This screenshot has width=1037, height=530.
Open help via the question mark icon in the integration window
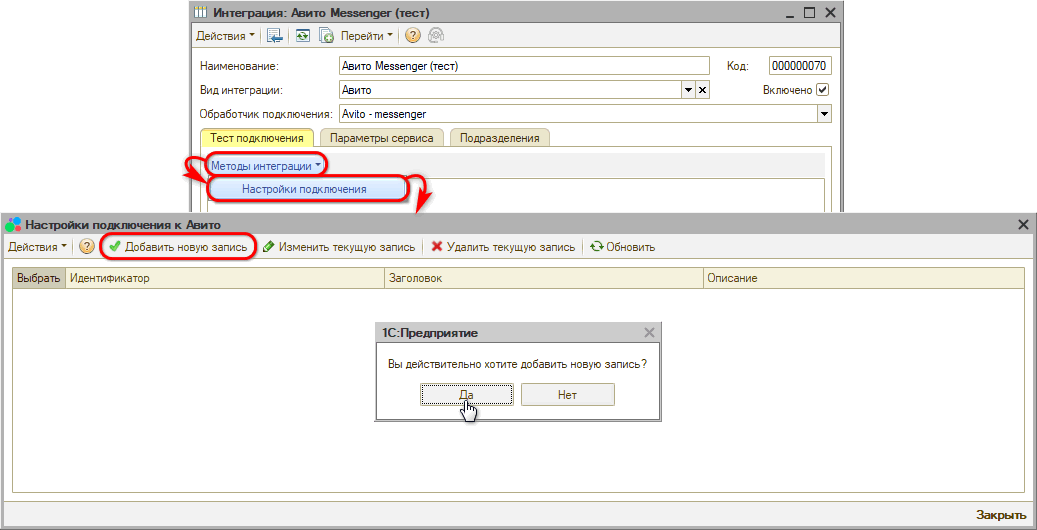[412, 36]
